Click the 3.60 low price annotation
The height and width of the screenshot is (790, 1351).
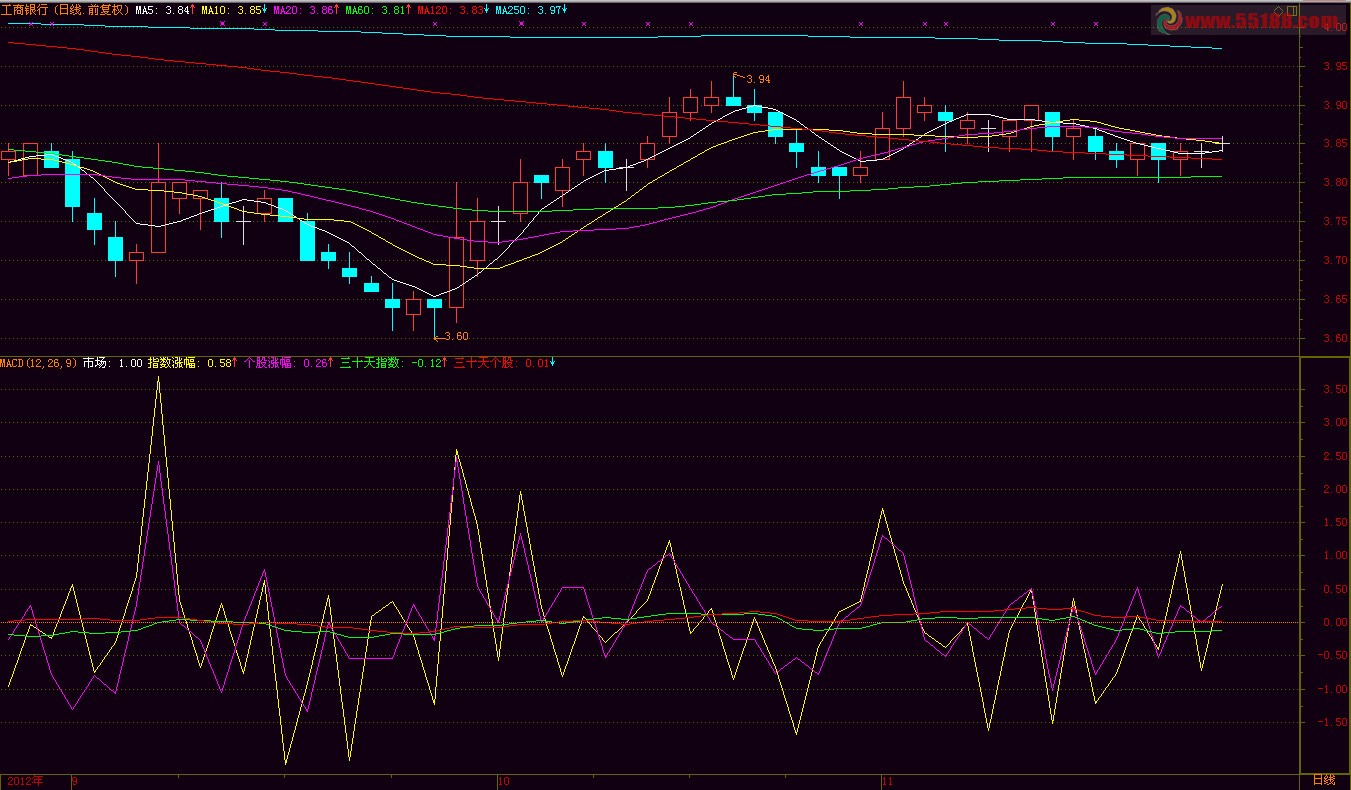[x=456, y=337]
